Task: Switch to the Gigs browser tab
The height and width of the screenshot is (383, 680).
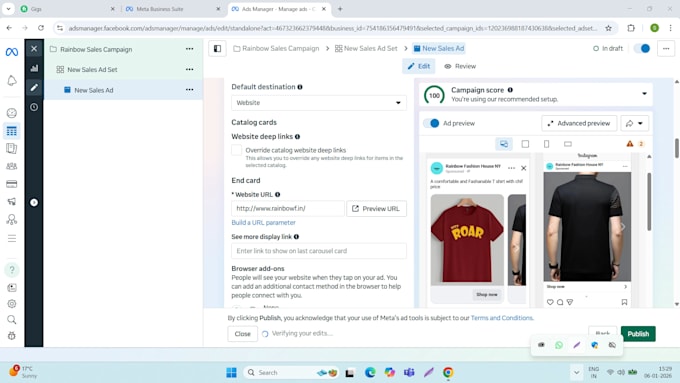Action: coord(67,9)
